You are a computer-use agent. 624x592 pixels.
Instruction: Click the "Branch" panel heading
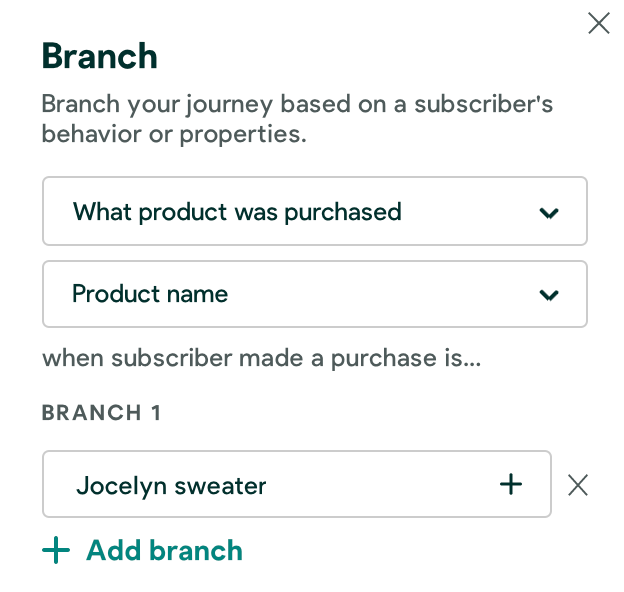pos(100,56)
